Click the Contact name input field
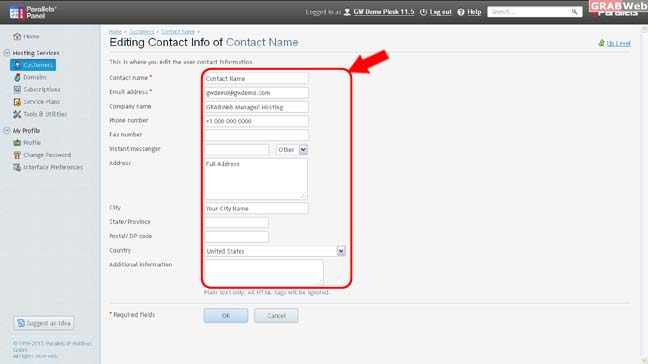 (256, 79)
